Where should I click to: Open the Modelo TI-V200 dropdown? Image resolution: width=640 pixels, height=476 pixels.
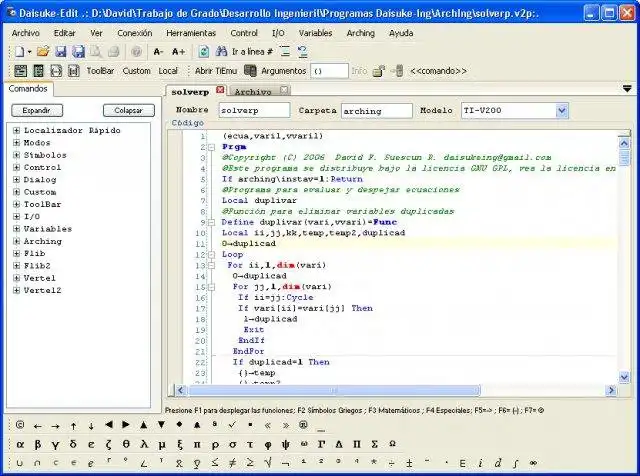[562, 110]
